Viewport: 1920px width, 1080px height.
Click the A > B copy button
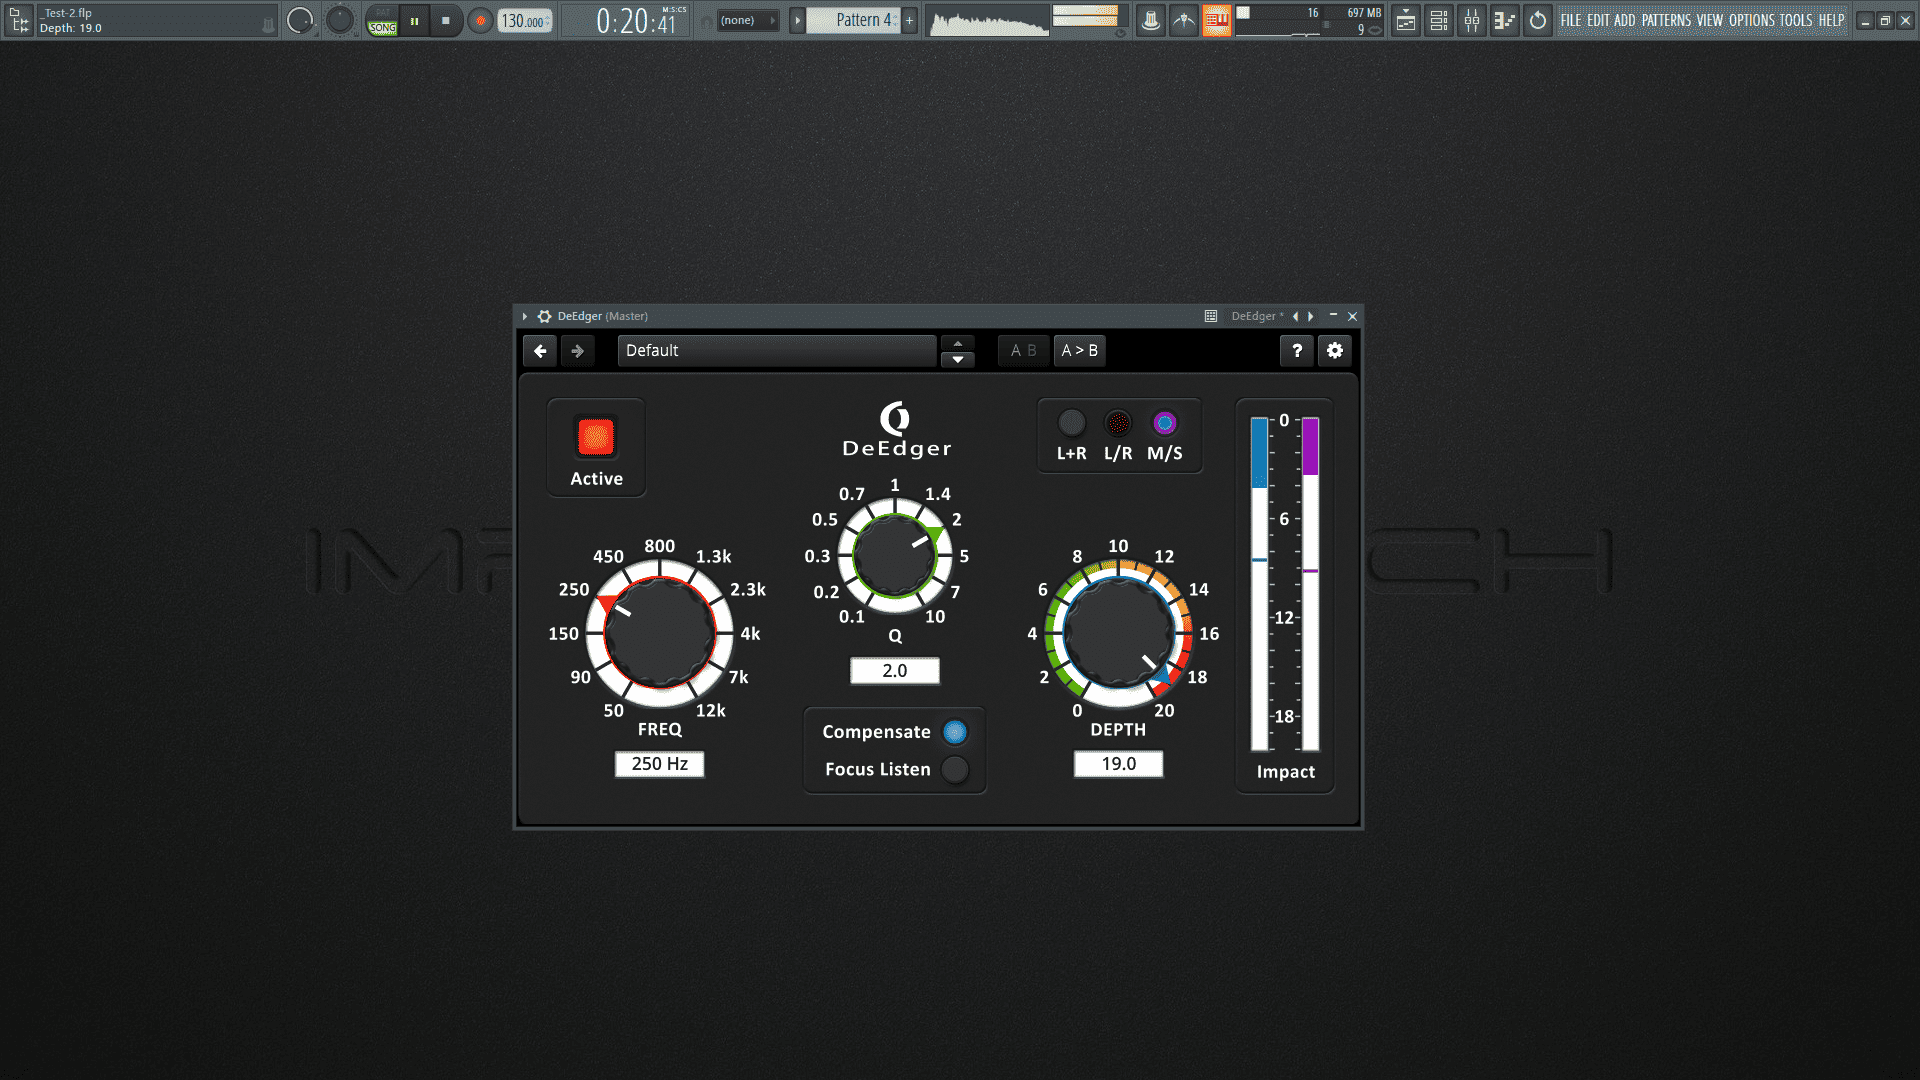click(x=1080, y=351)
